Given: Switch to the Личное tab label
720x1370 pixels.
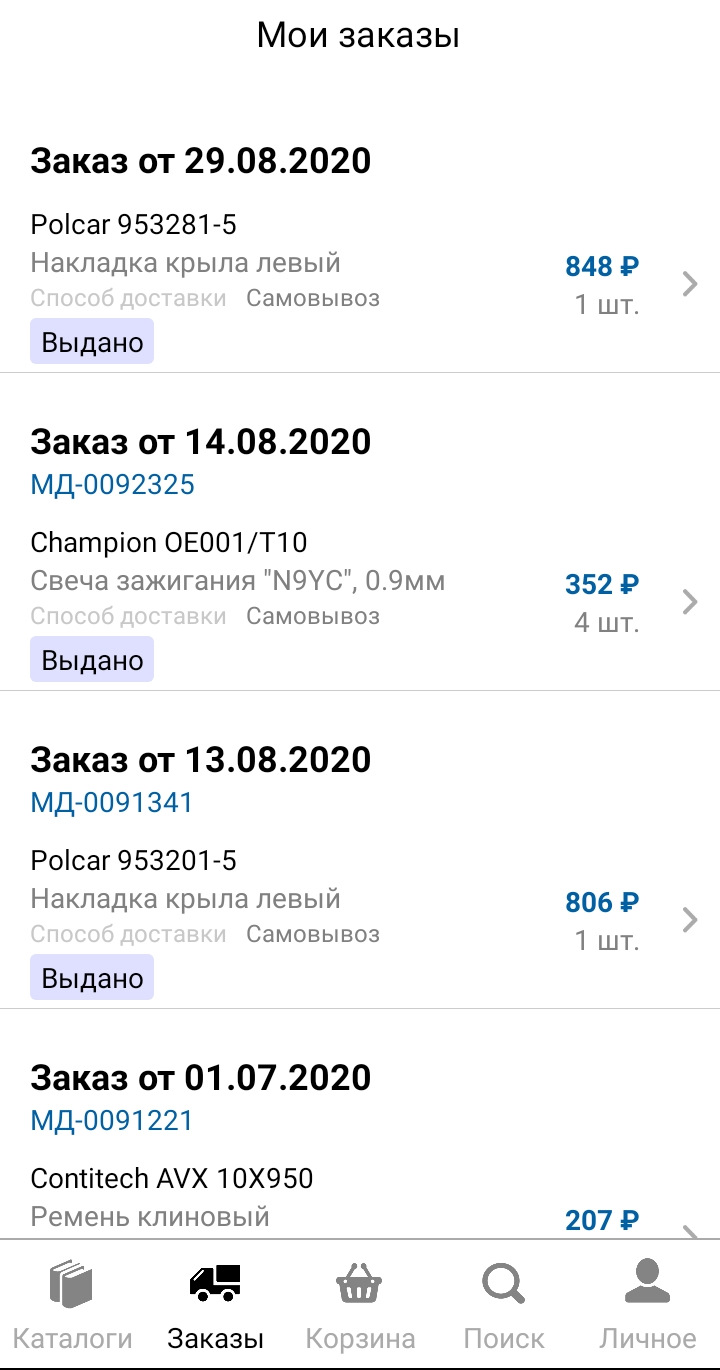Looking at the screenshot, I should point(647,1338).
